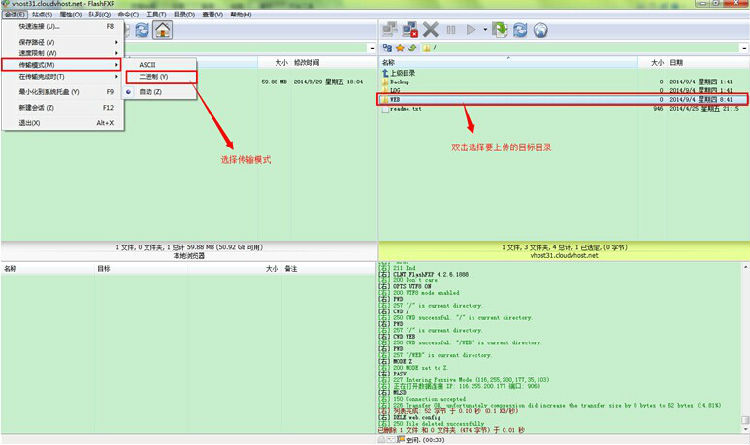Image resolution: width=750 pixels, height=445 pixels.
Task: Click the left pane refresh icon
Action: click(142, 30)
